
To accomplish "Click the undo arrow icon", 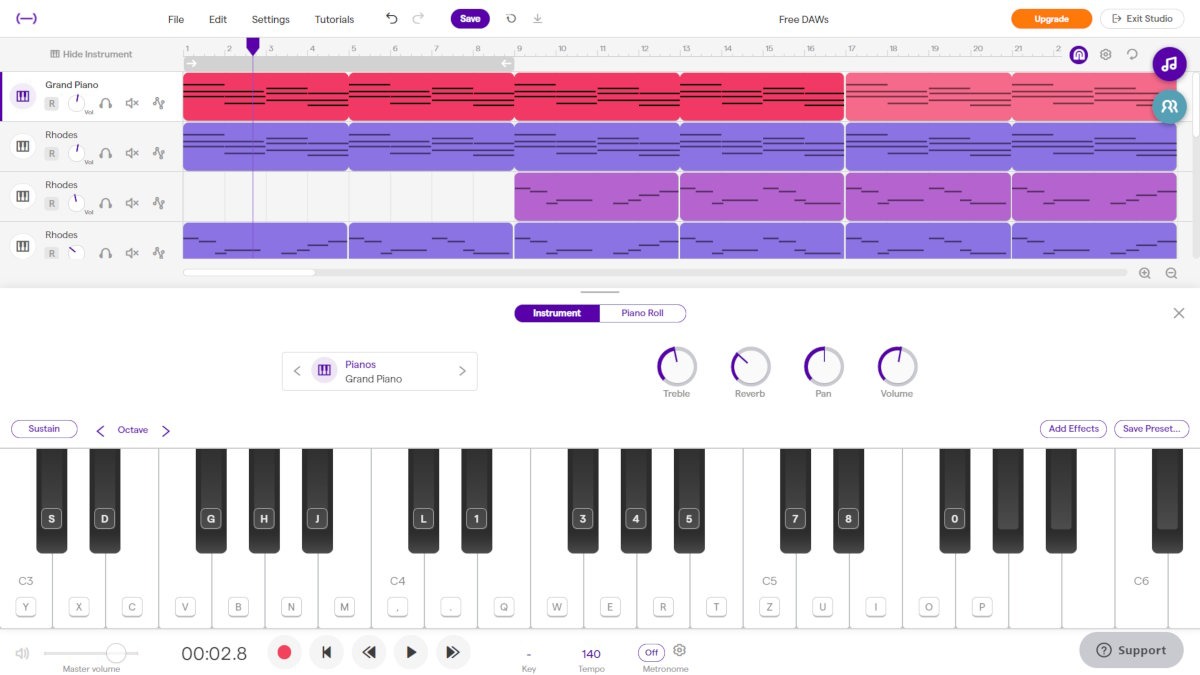I will click(391, 18).
